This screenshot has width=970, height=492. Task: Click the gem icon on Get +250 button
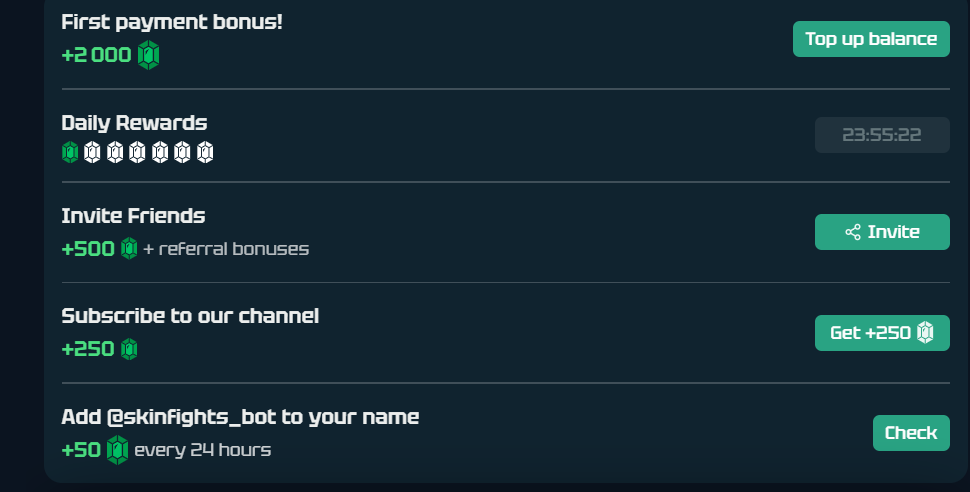[925, 332]
